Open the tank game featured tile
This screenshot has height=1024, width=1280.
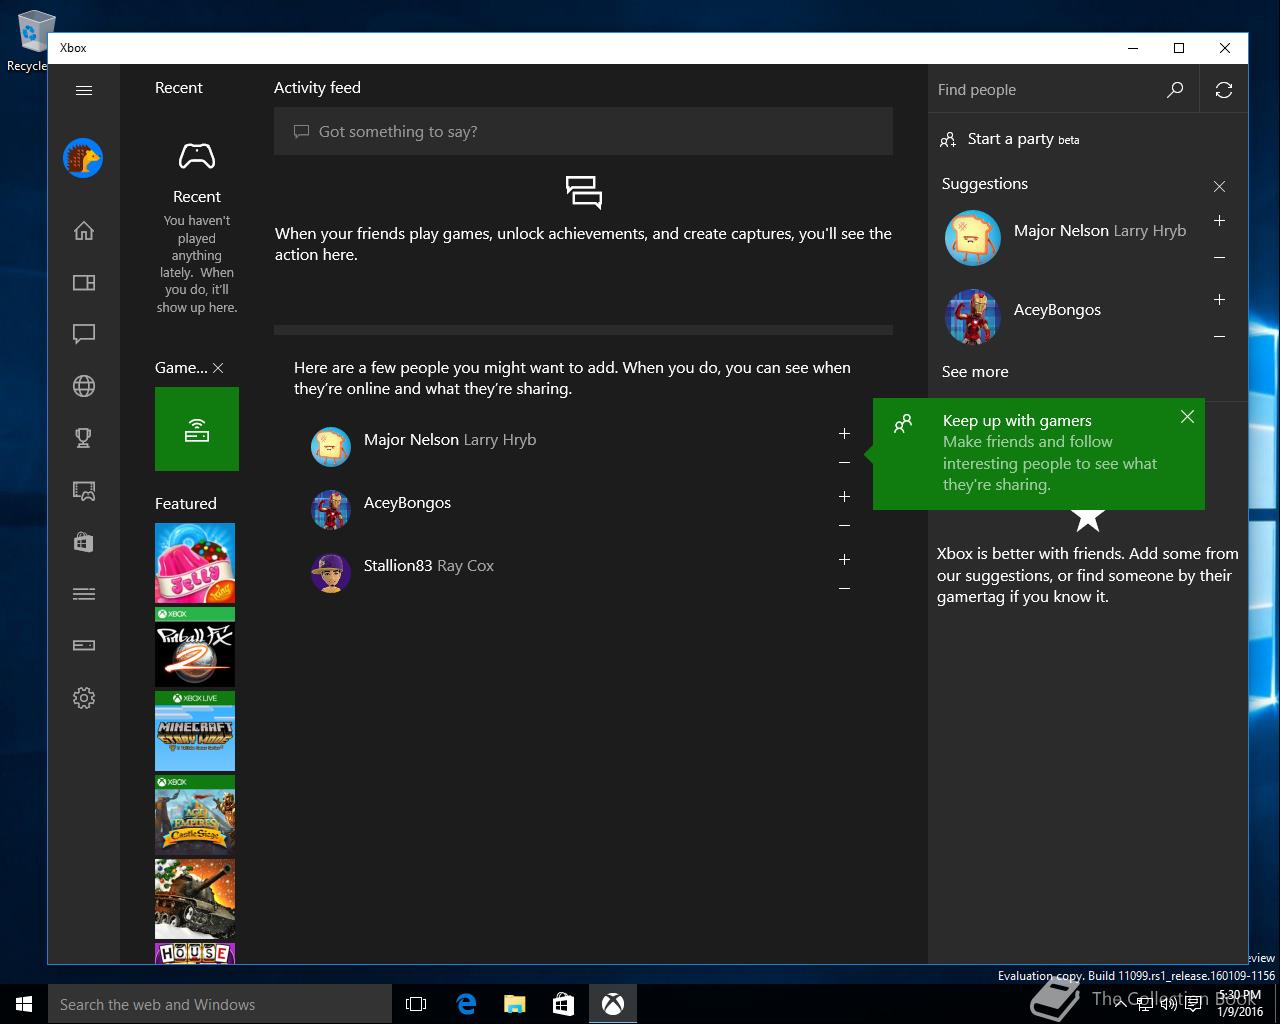coord(195,899)
